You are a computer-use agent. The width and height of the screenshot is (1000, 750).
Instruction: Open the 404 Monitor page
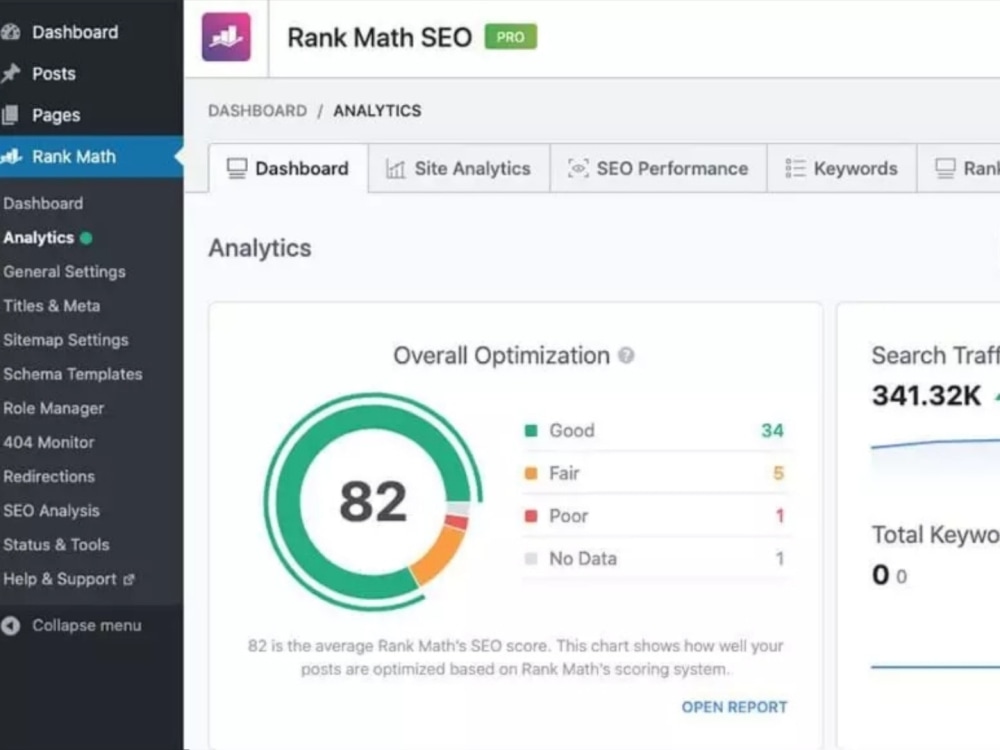coord(48,443)
